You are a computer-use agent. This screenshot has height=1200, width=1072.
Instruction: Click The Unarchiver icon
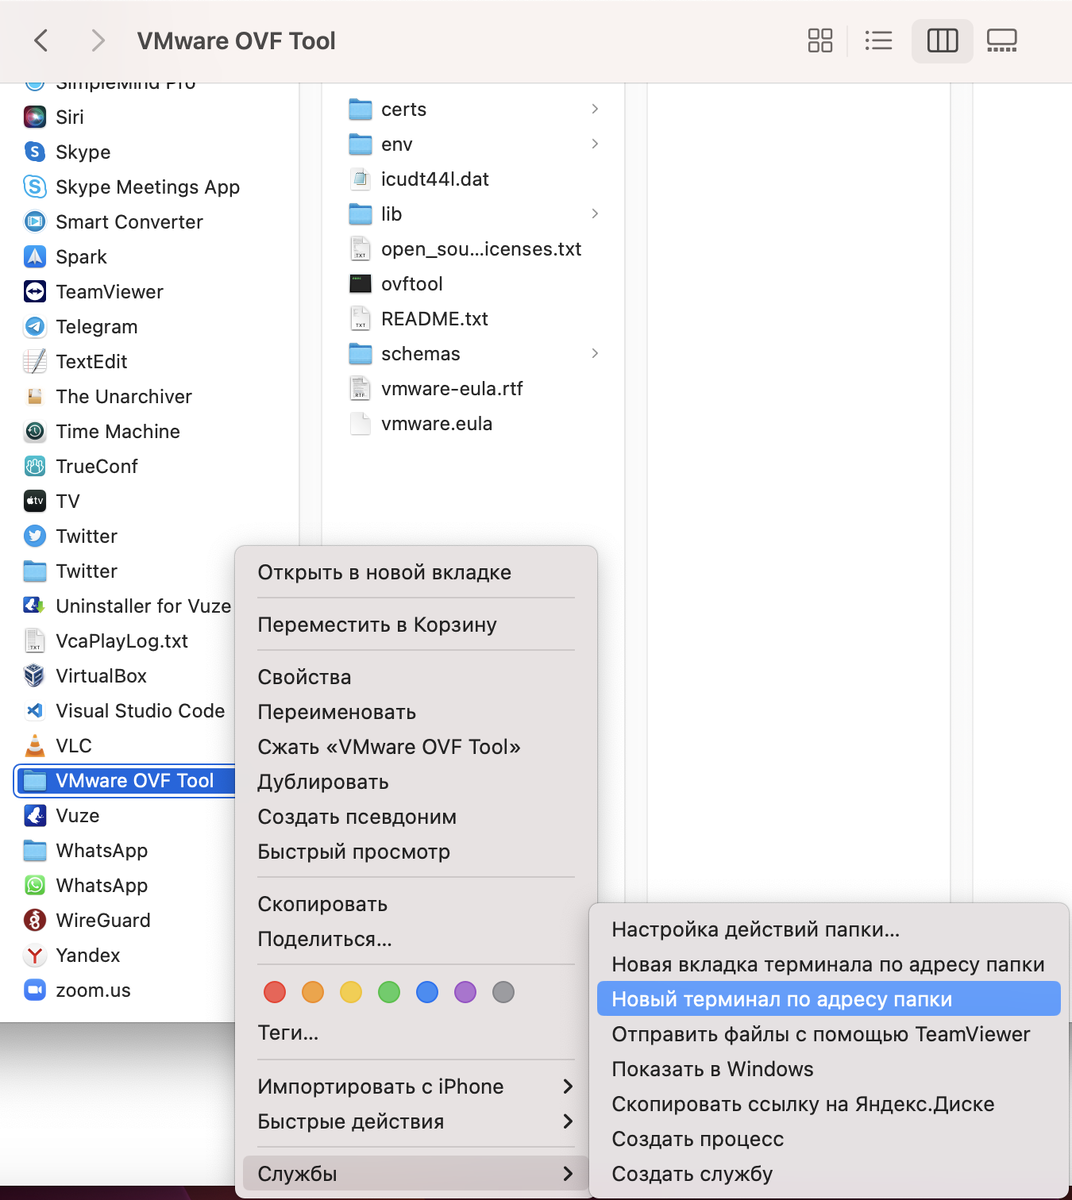click(35, 396)
